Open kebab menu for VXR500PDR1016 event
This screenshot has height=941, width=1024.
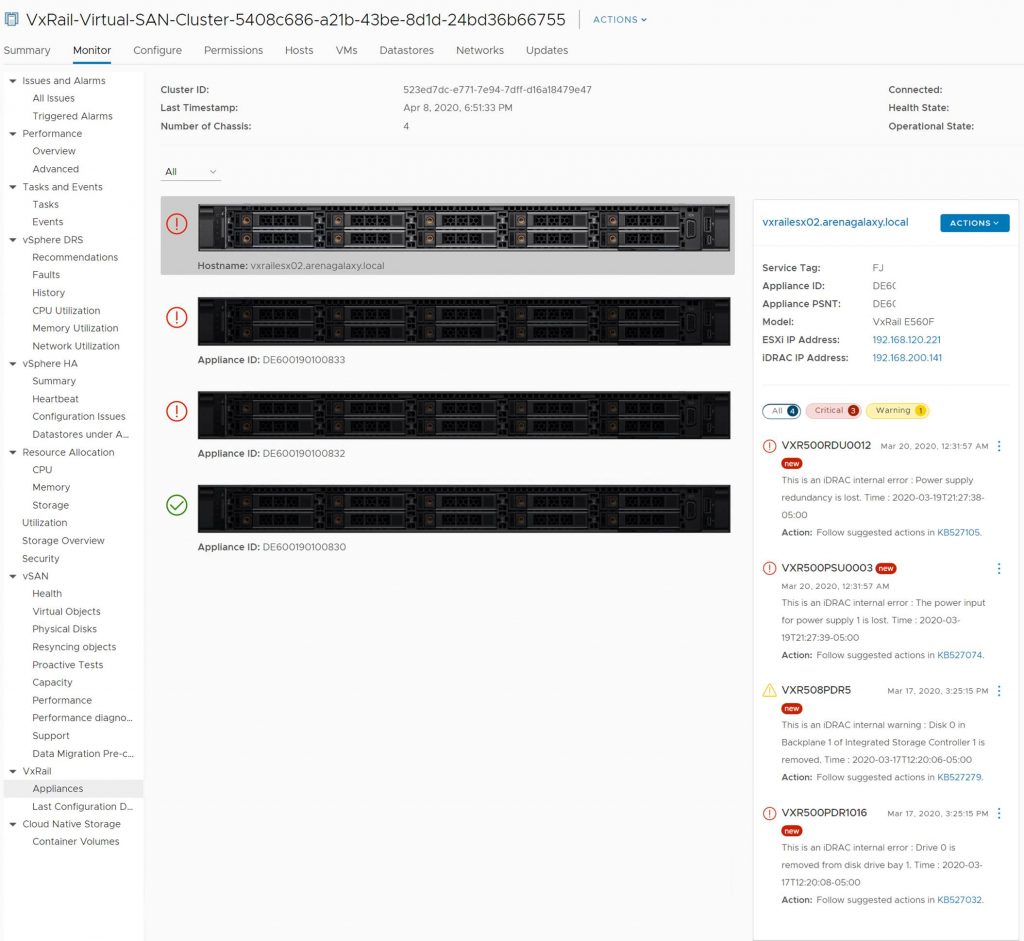(x=999, y=813)
